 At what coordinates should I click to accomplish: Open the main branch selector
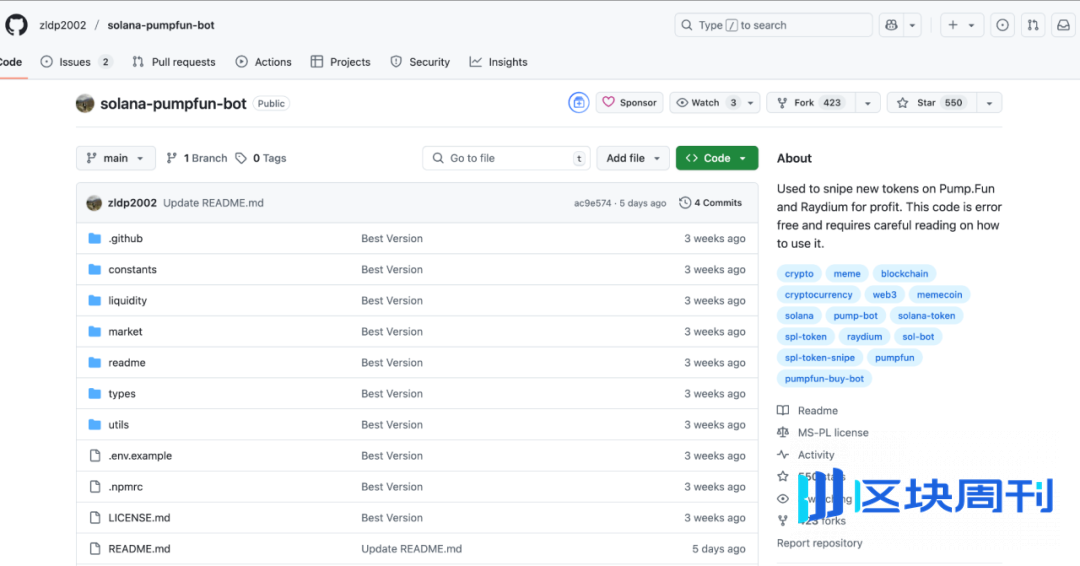pos(116,158)
